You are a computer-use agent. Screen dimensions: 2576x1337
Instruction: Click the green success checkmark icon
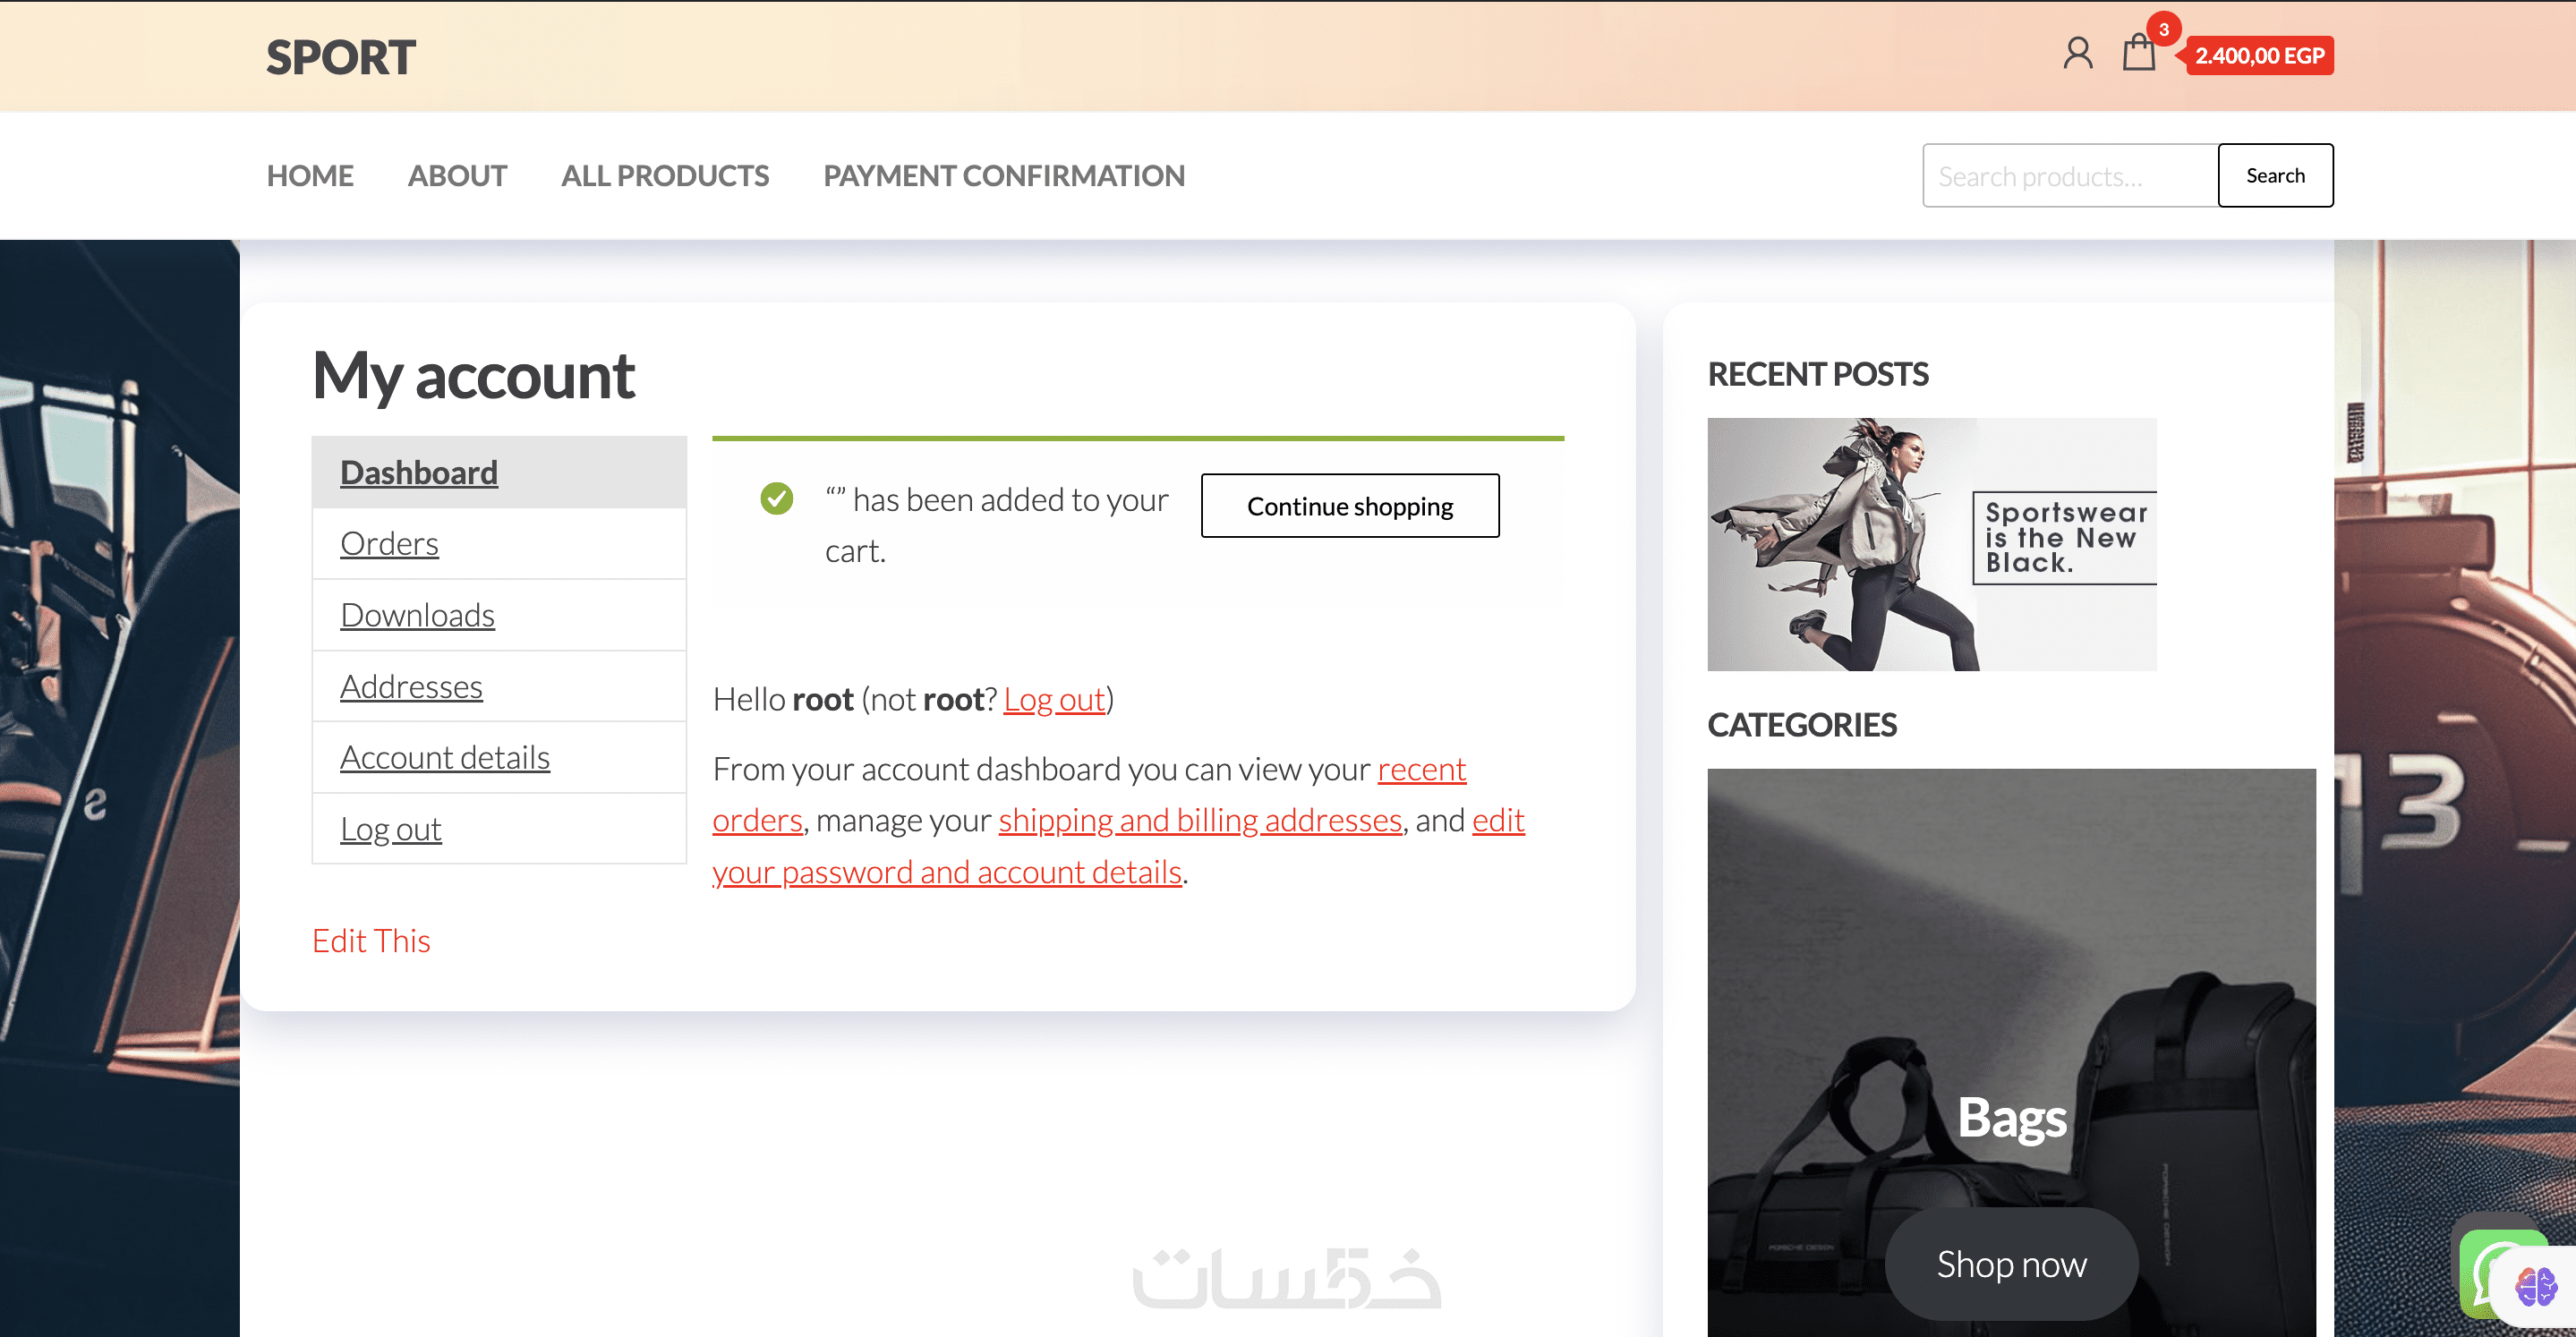(776, 498)
